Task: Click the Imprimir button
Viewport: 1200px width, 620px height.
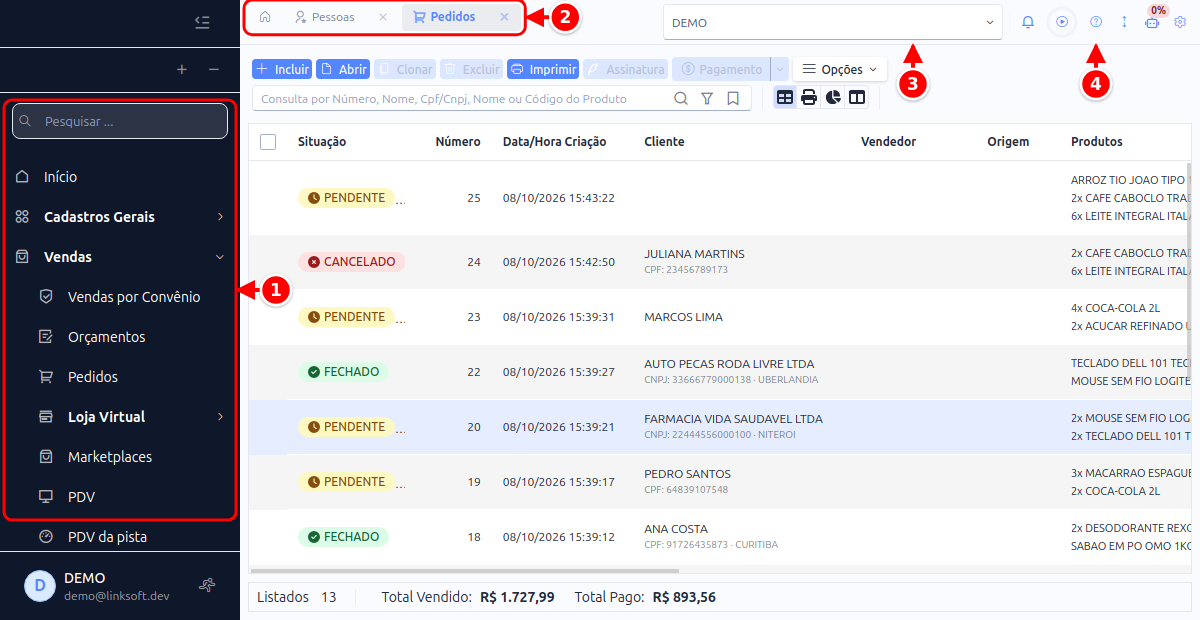Action: point(543,69)
